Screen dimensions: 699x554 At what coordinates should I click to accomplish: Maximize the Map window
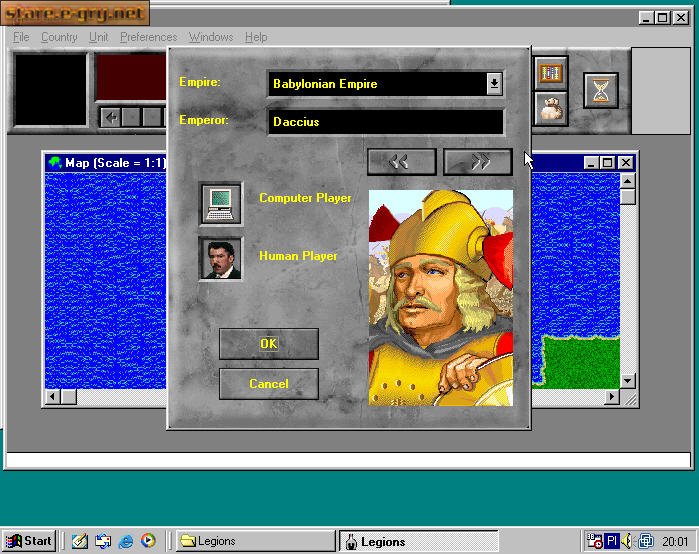(x=607, y=163)
